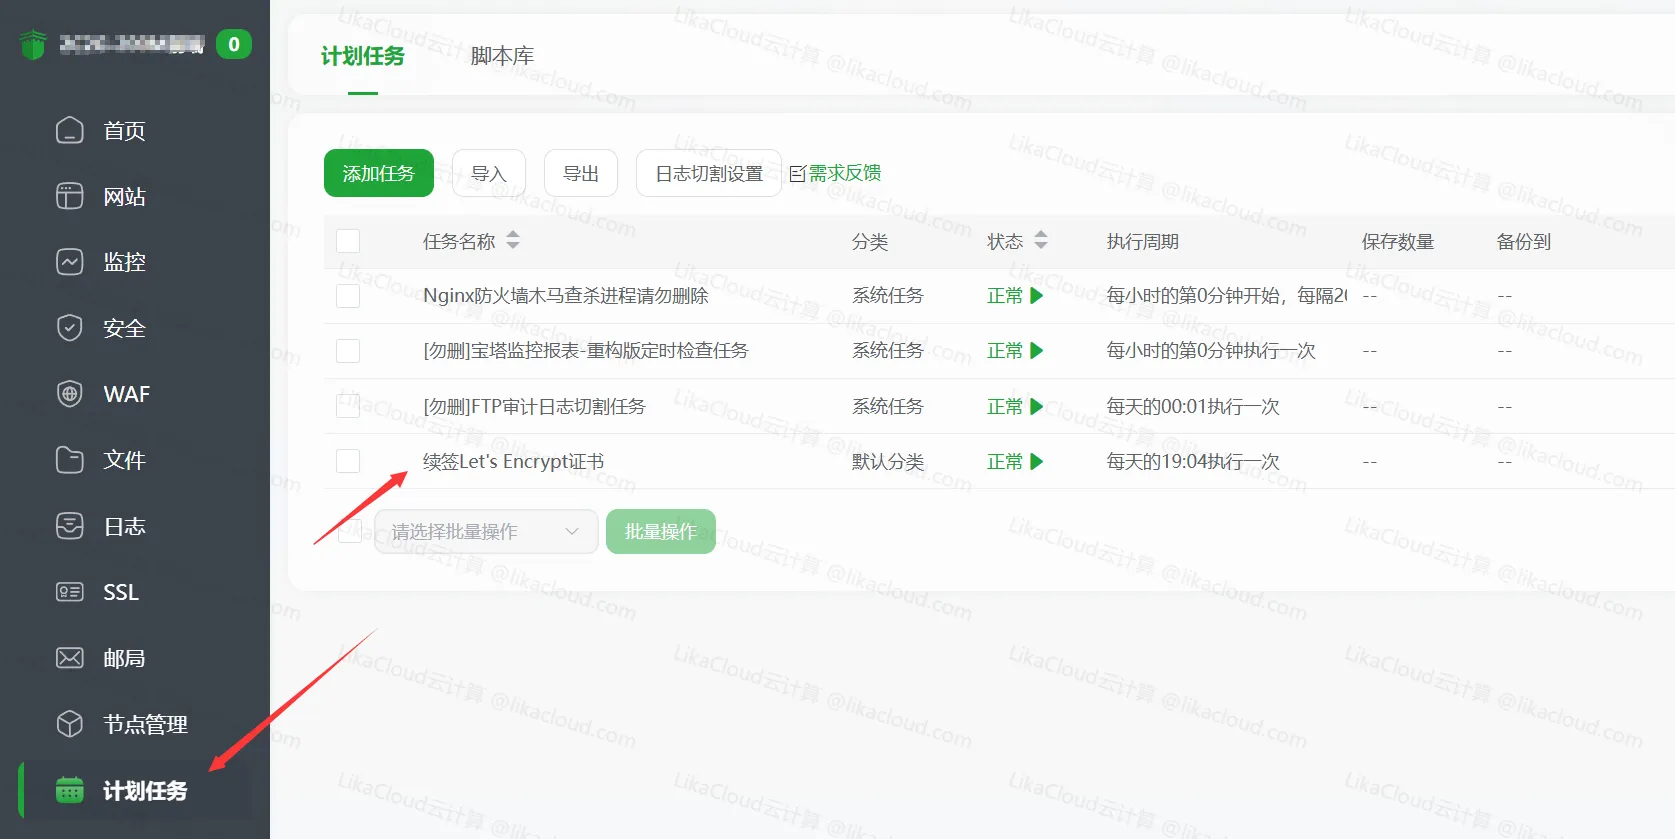Check the 宝塔监控报表 row checkbox
This screenshot has height=839, width=1675.
pos(348,351)
